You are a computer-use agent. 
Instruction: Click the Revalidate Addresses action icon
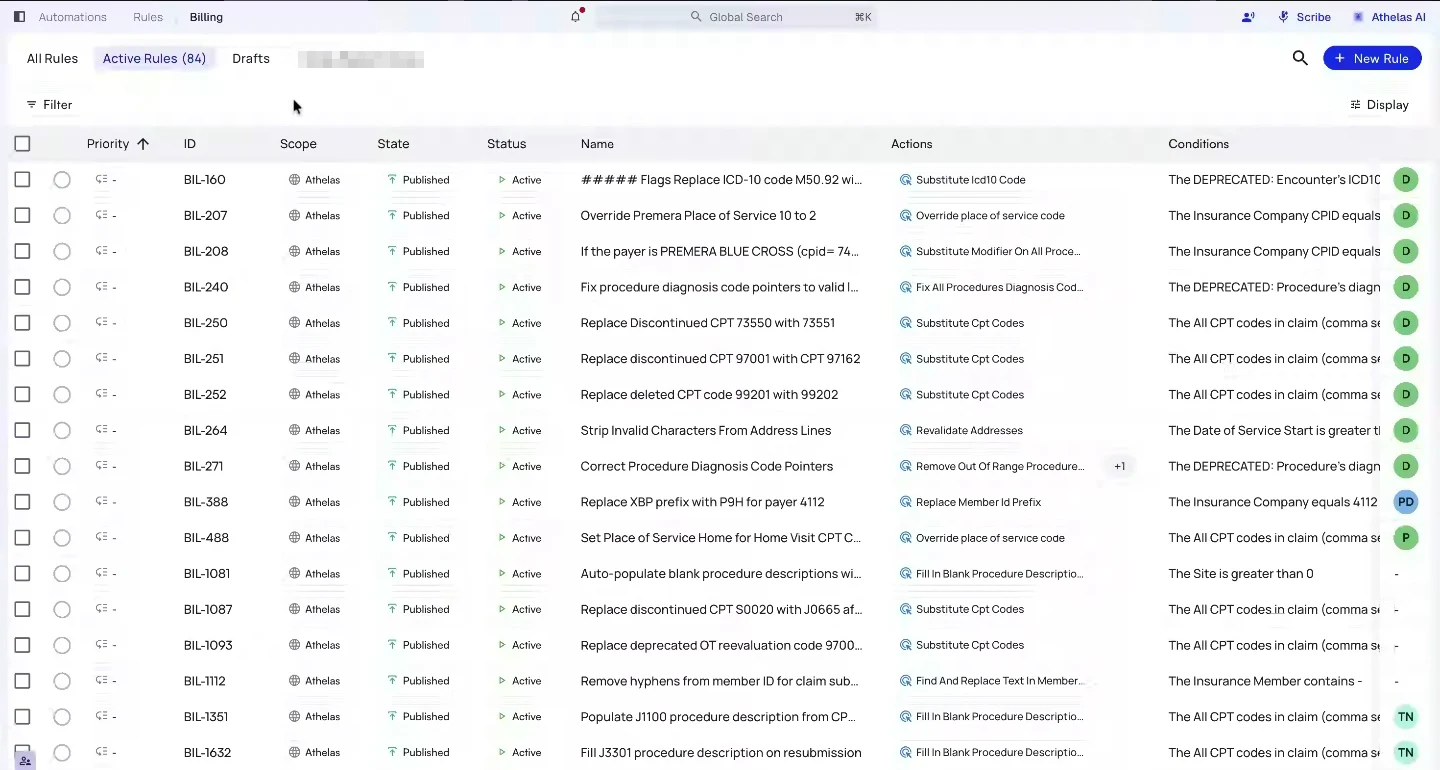click(906, 430)
